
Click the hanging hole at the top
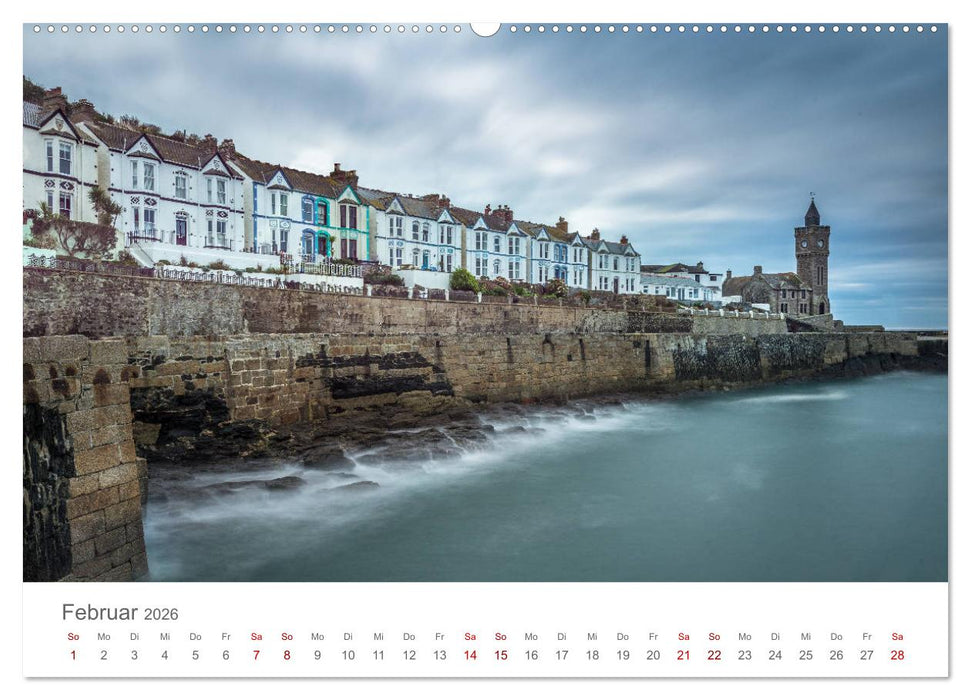(x=485, y=25)
